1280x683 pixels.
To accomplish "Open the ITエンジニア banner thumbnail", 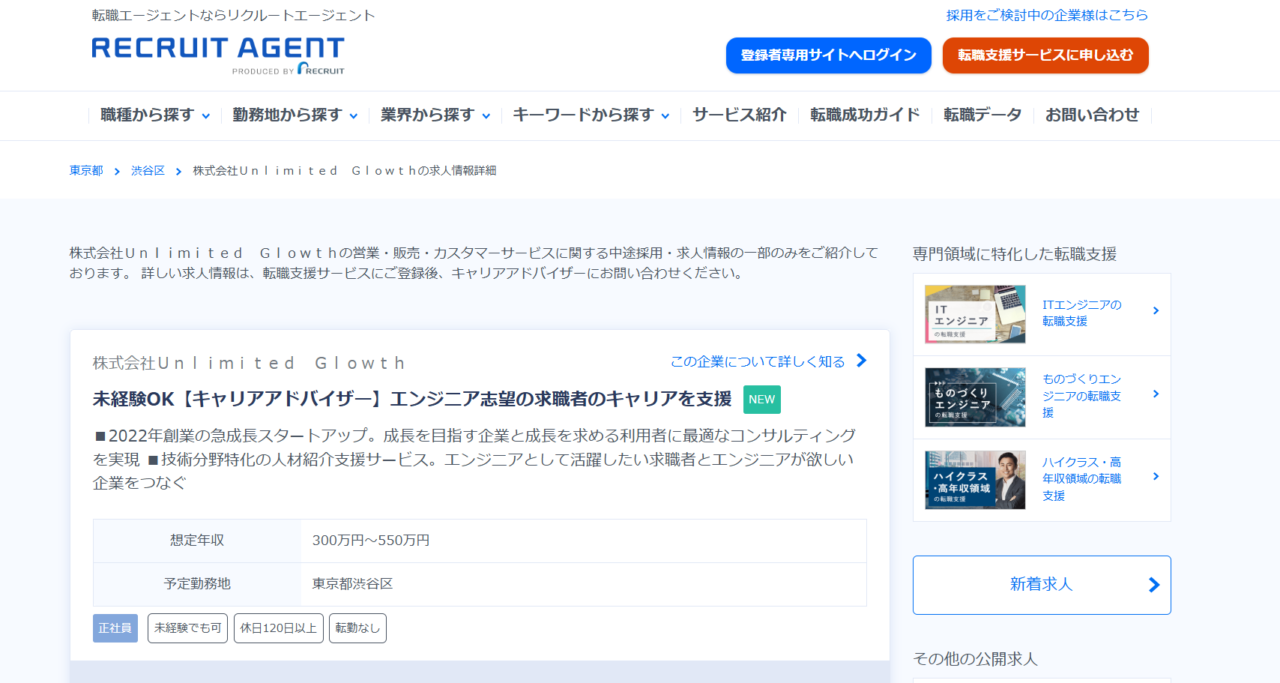I will click(975, 314).
